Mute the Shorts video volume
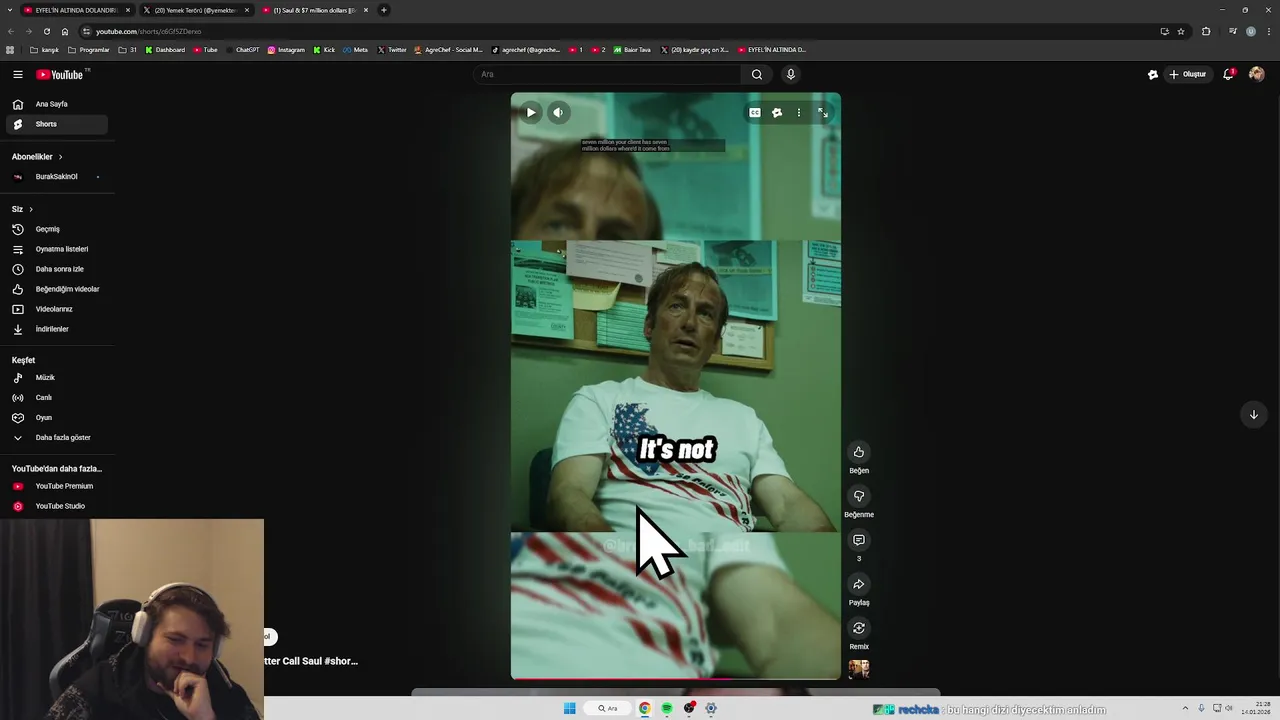Image resolution: width=1280 pixels, height=720 pixels. point(558,113)
